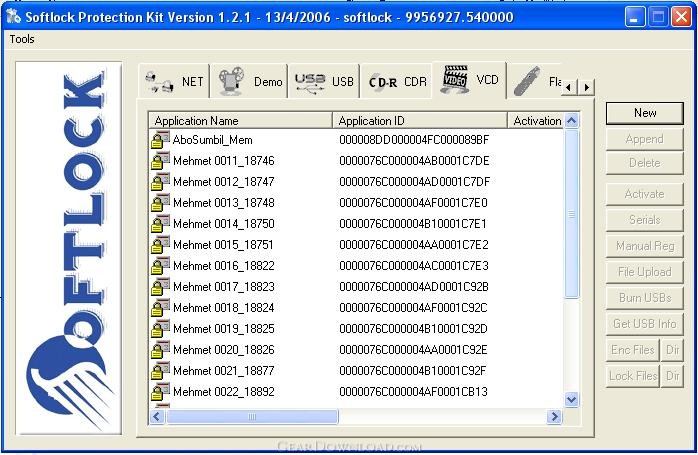Click lock icon beside Mehmet 0016_18822
Image resolution: width=698 pixels, height=455 pixels.
(160, 265)
